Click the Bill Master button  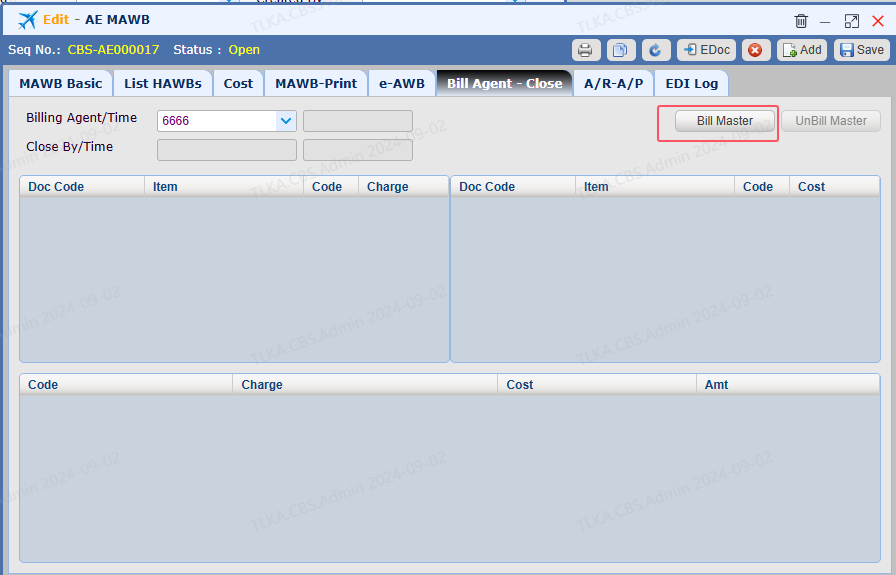point(725,121)
